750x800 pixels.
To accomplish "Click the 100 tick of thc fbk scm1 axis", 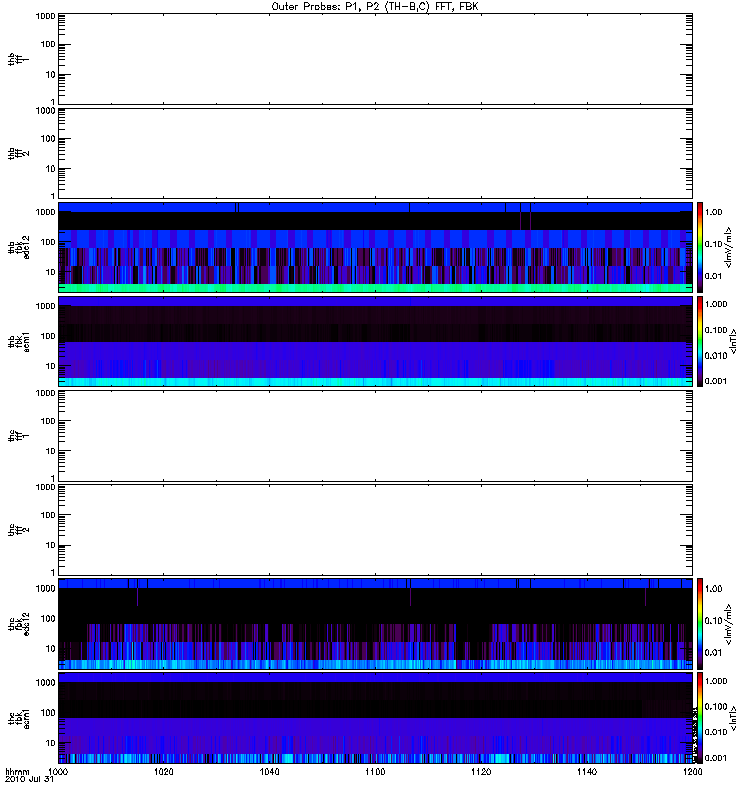I will point(48,712).
